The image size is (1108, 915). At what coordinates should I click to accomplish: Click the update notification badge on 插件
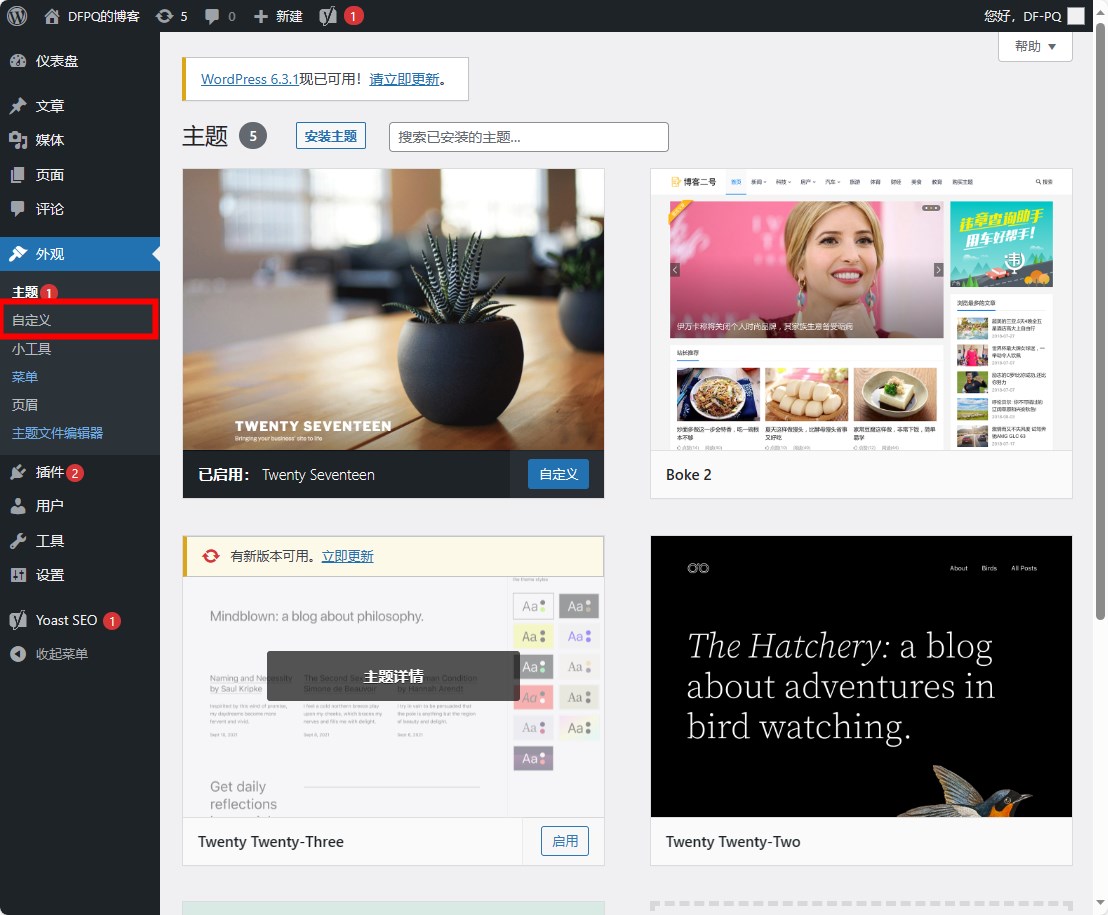(x=75, y=473)
